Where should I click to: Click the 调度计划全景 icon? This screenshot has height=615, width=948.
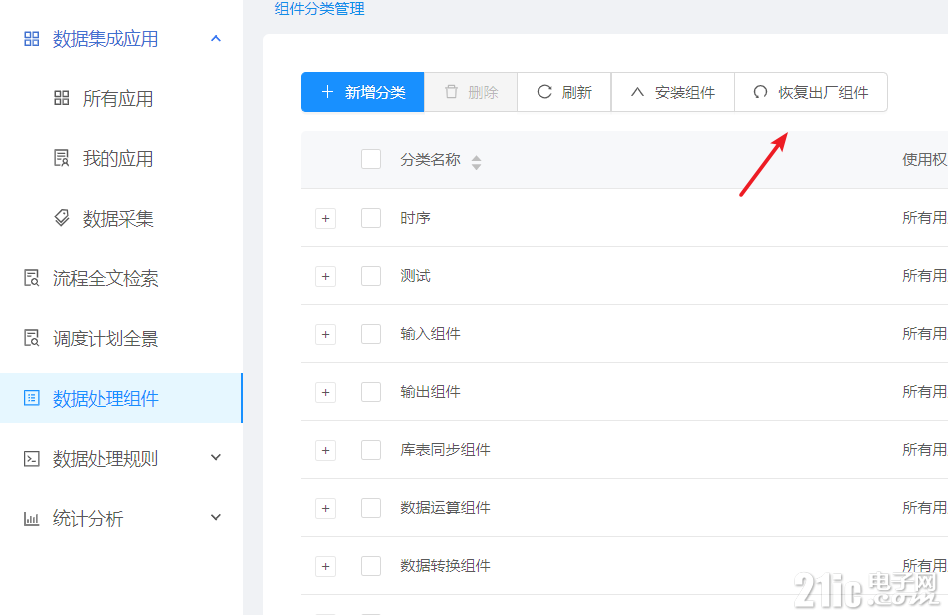tap(31, 338)
